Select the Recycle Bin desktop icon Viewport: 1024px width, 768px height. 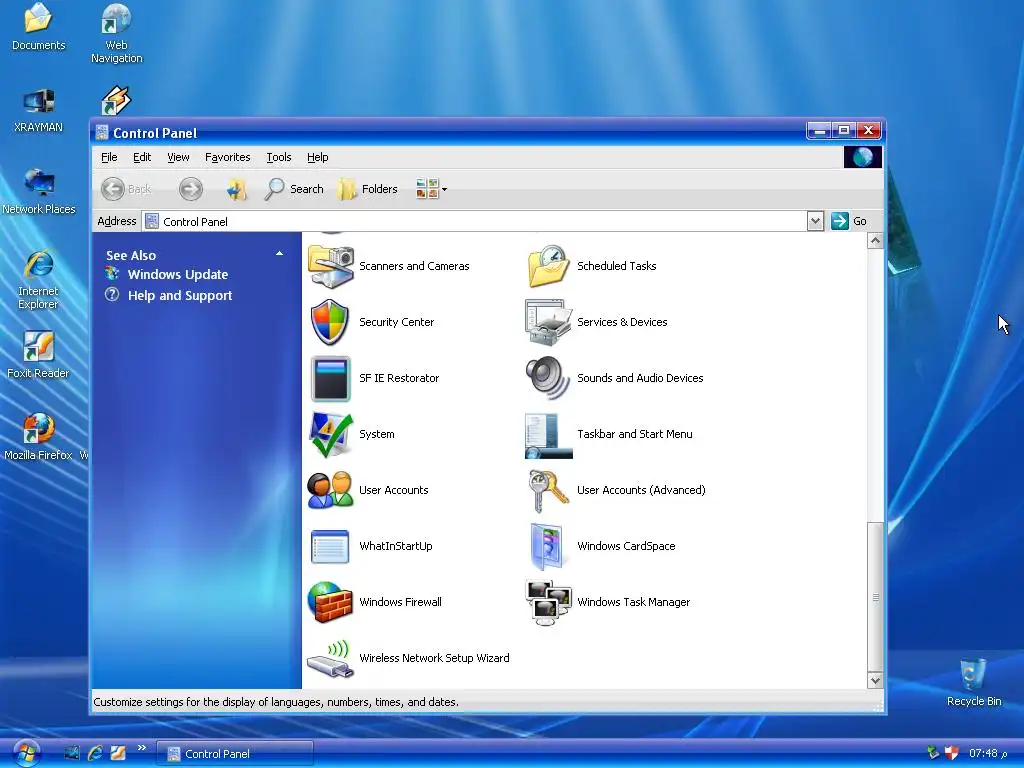pos(974,684)
